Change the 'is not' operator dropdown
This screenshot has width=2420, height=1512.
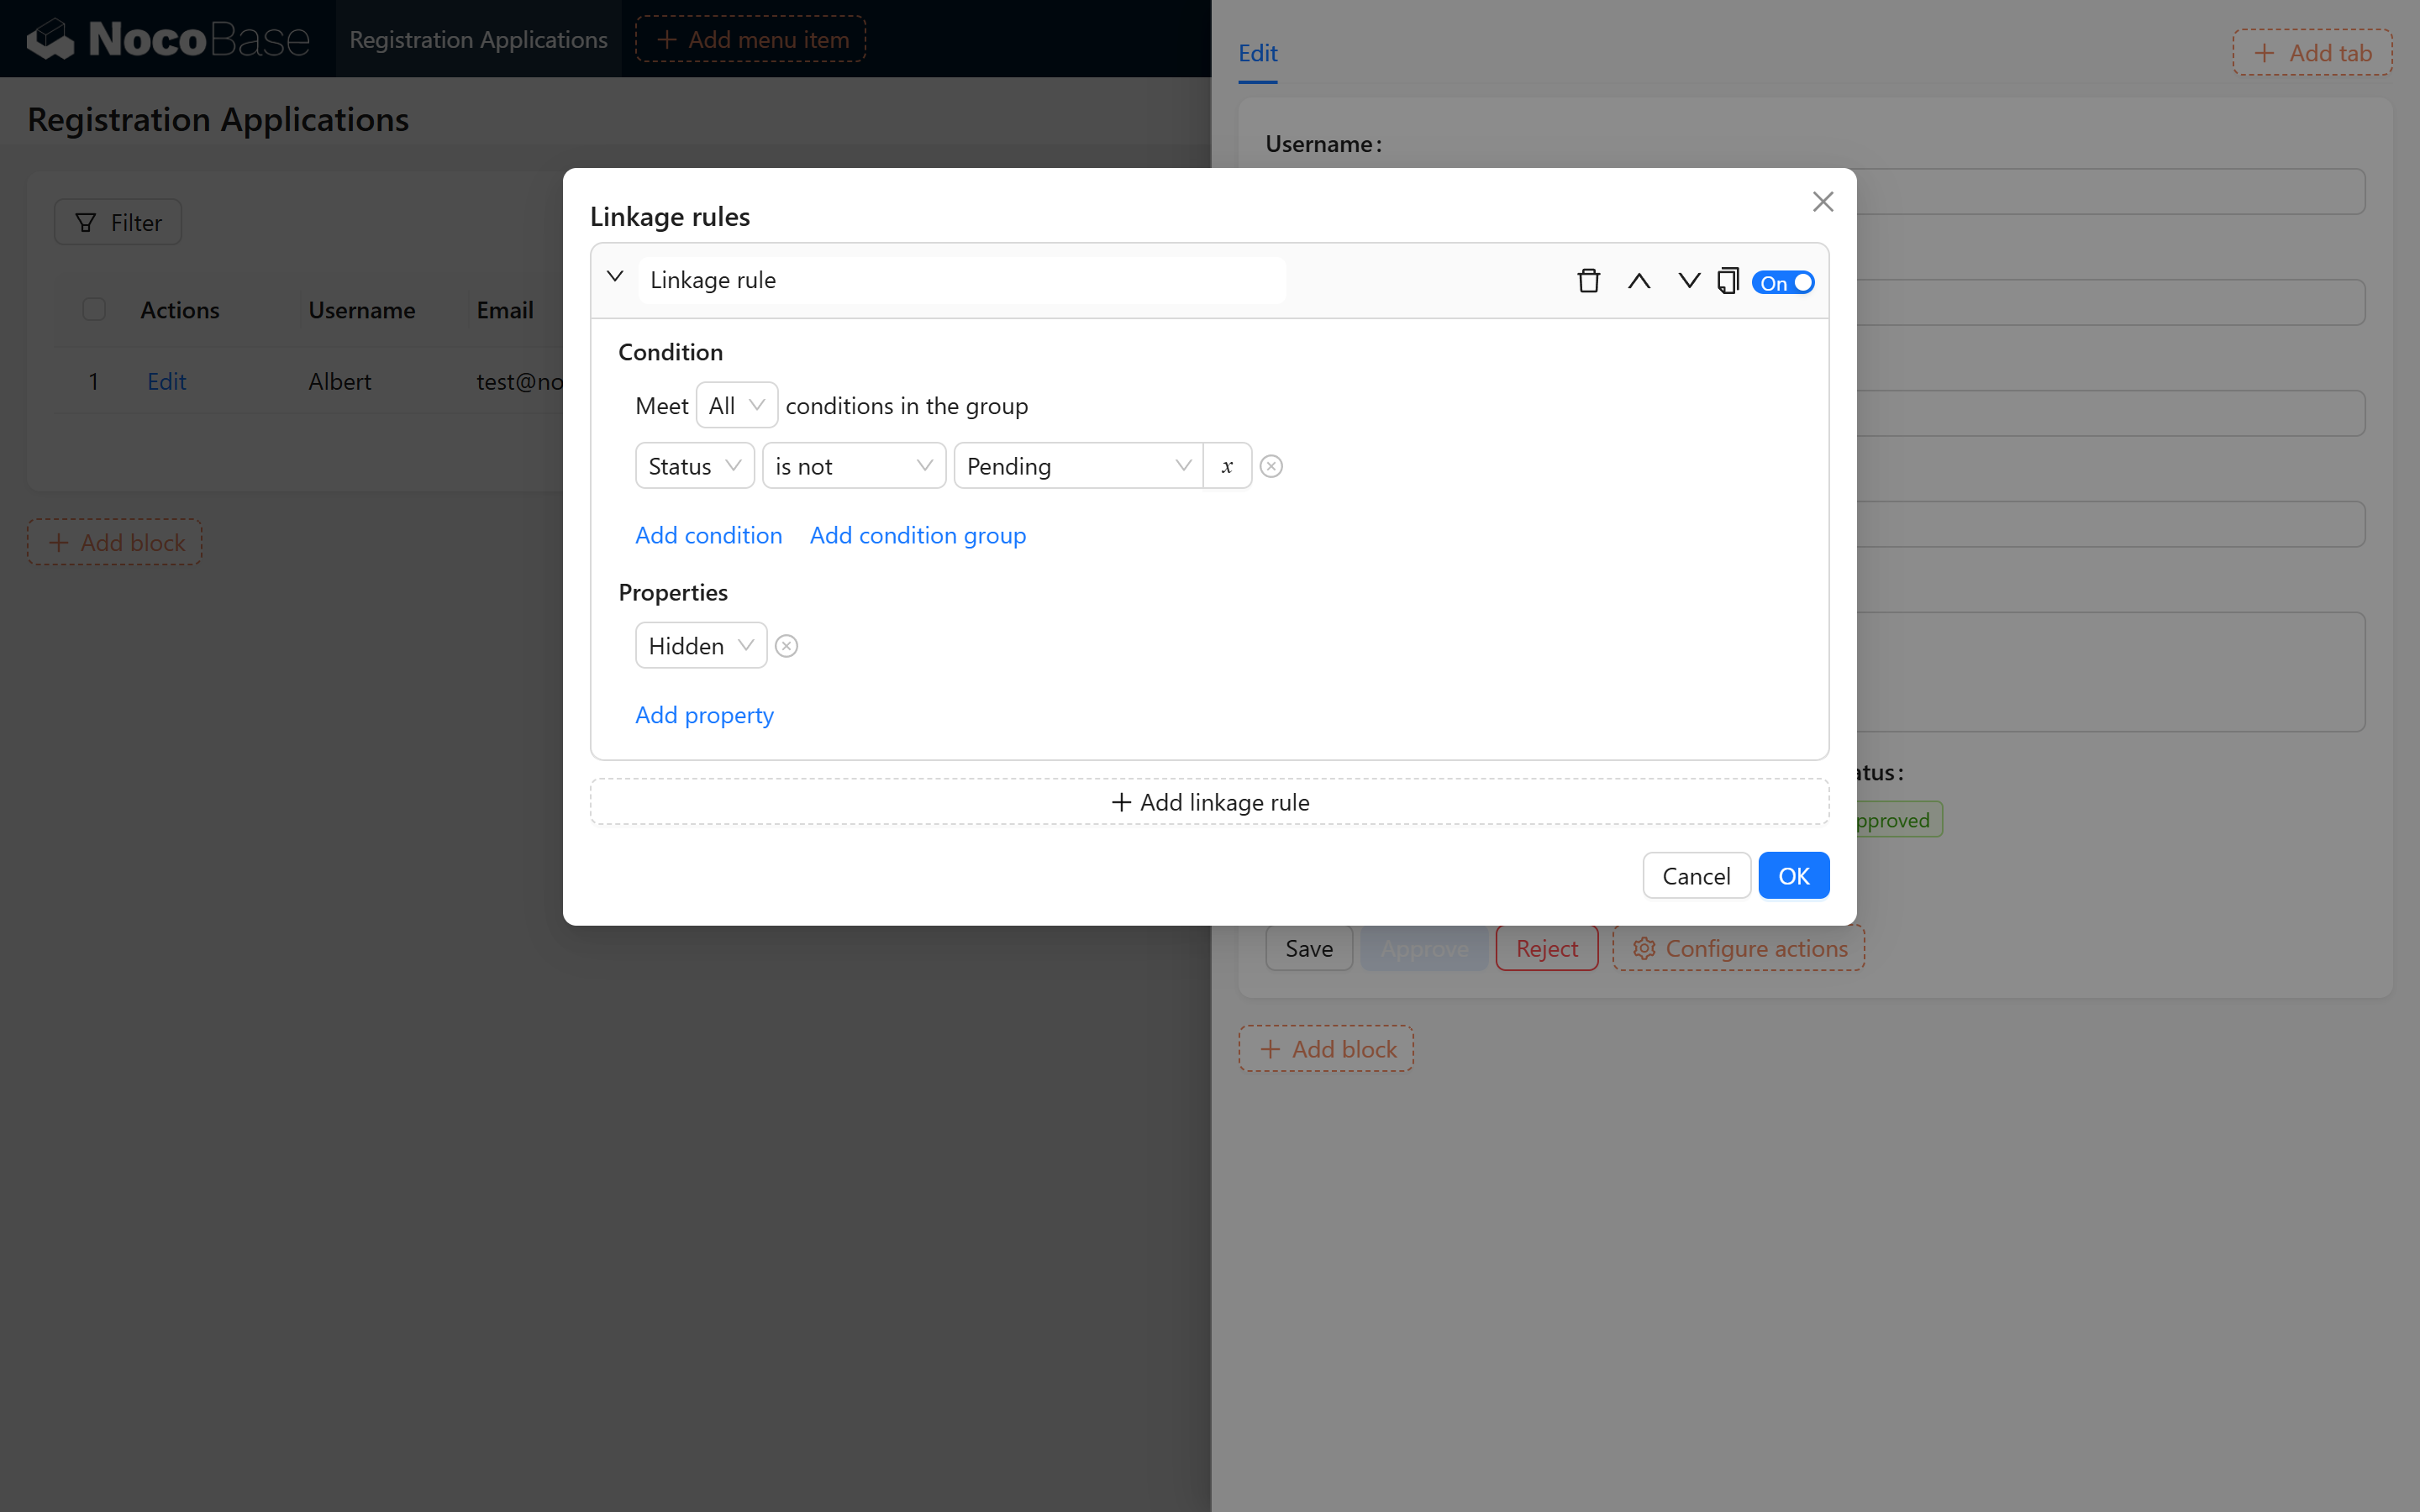(853, 466)
